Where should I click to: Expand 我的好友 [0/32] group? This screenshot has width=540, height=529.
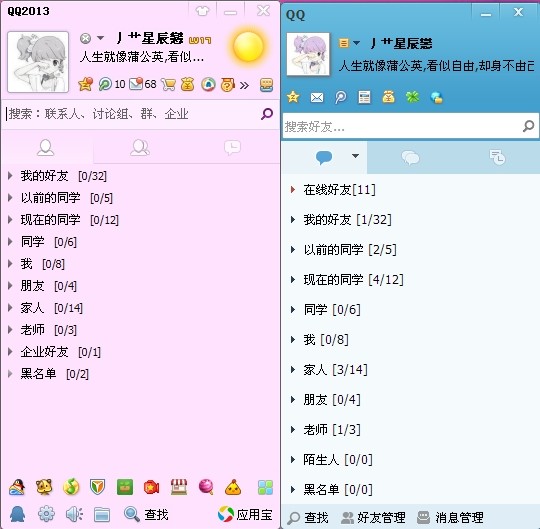pyautogui.click(x=10, y=176)
